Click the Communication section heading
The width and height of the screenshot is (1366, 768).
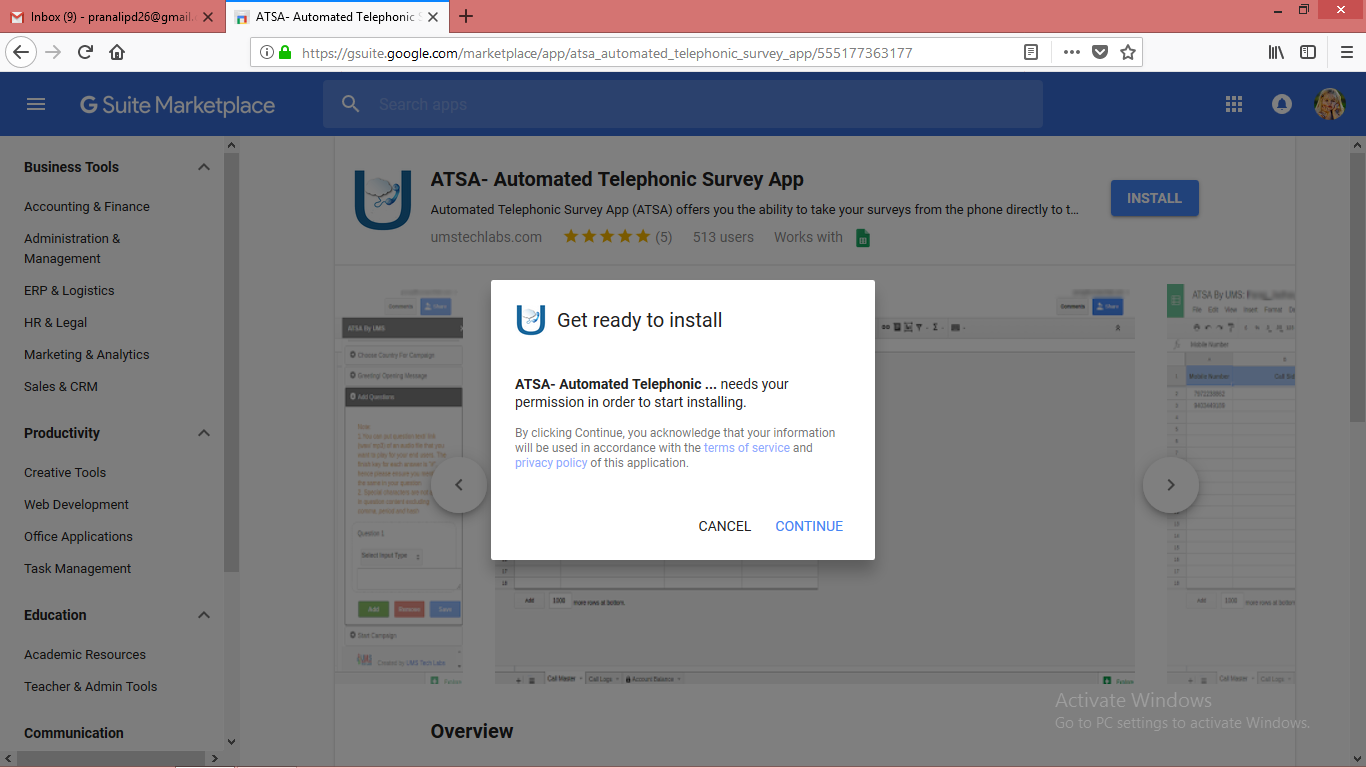point(74,733)
